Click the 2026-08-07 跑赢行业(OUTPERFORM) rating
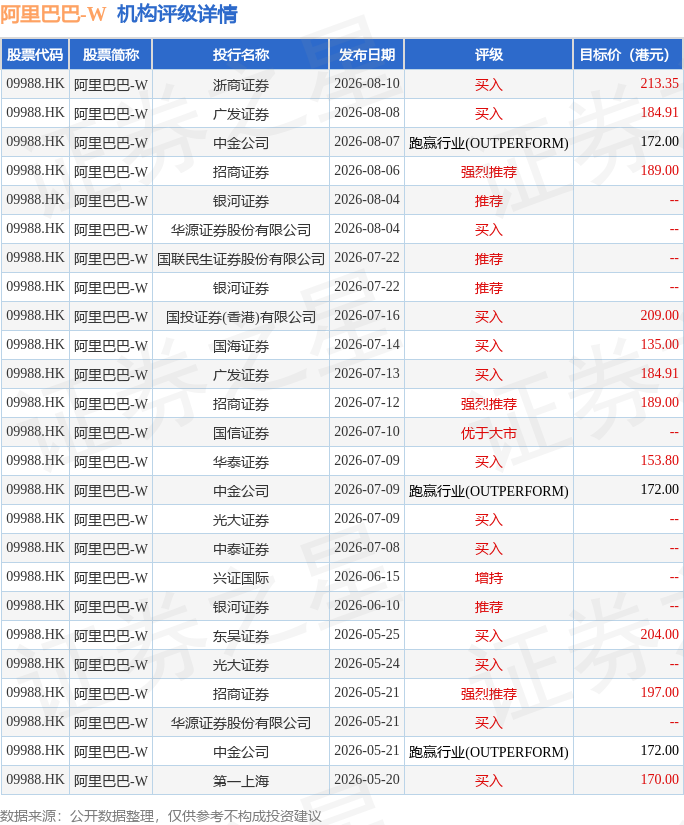This screenshot has width=684, height=825. (x=488, y=143)
